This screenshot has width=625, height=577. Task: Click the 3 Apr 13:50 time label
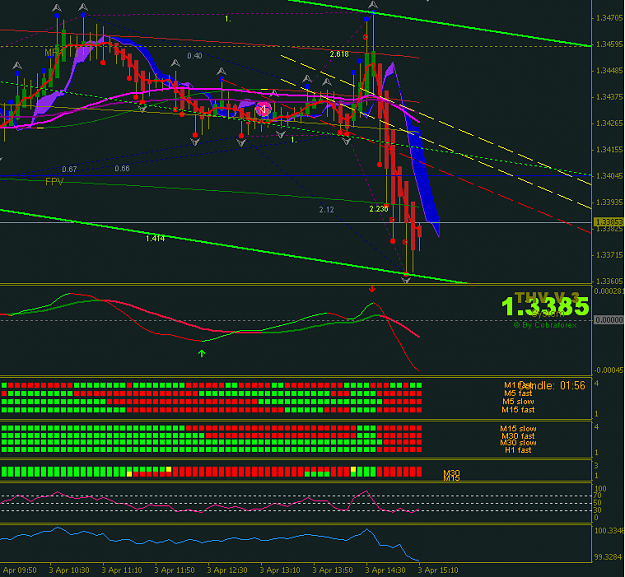coord(332,570)
